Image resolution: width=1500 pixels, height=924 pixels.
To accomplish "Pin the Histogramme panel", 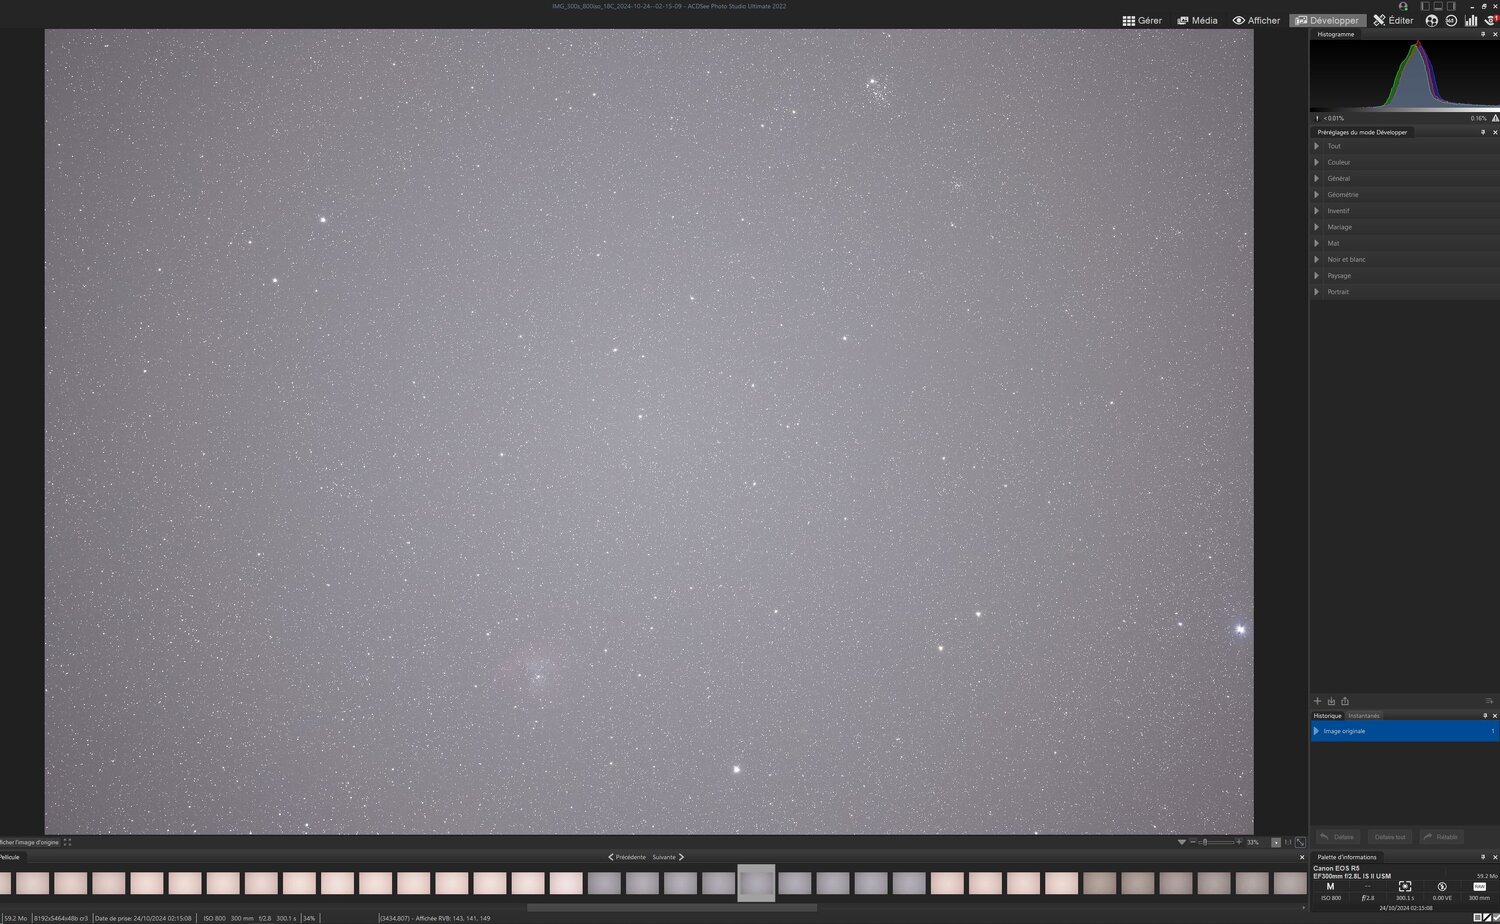I will point(1483,34).
